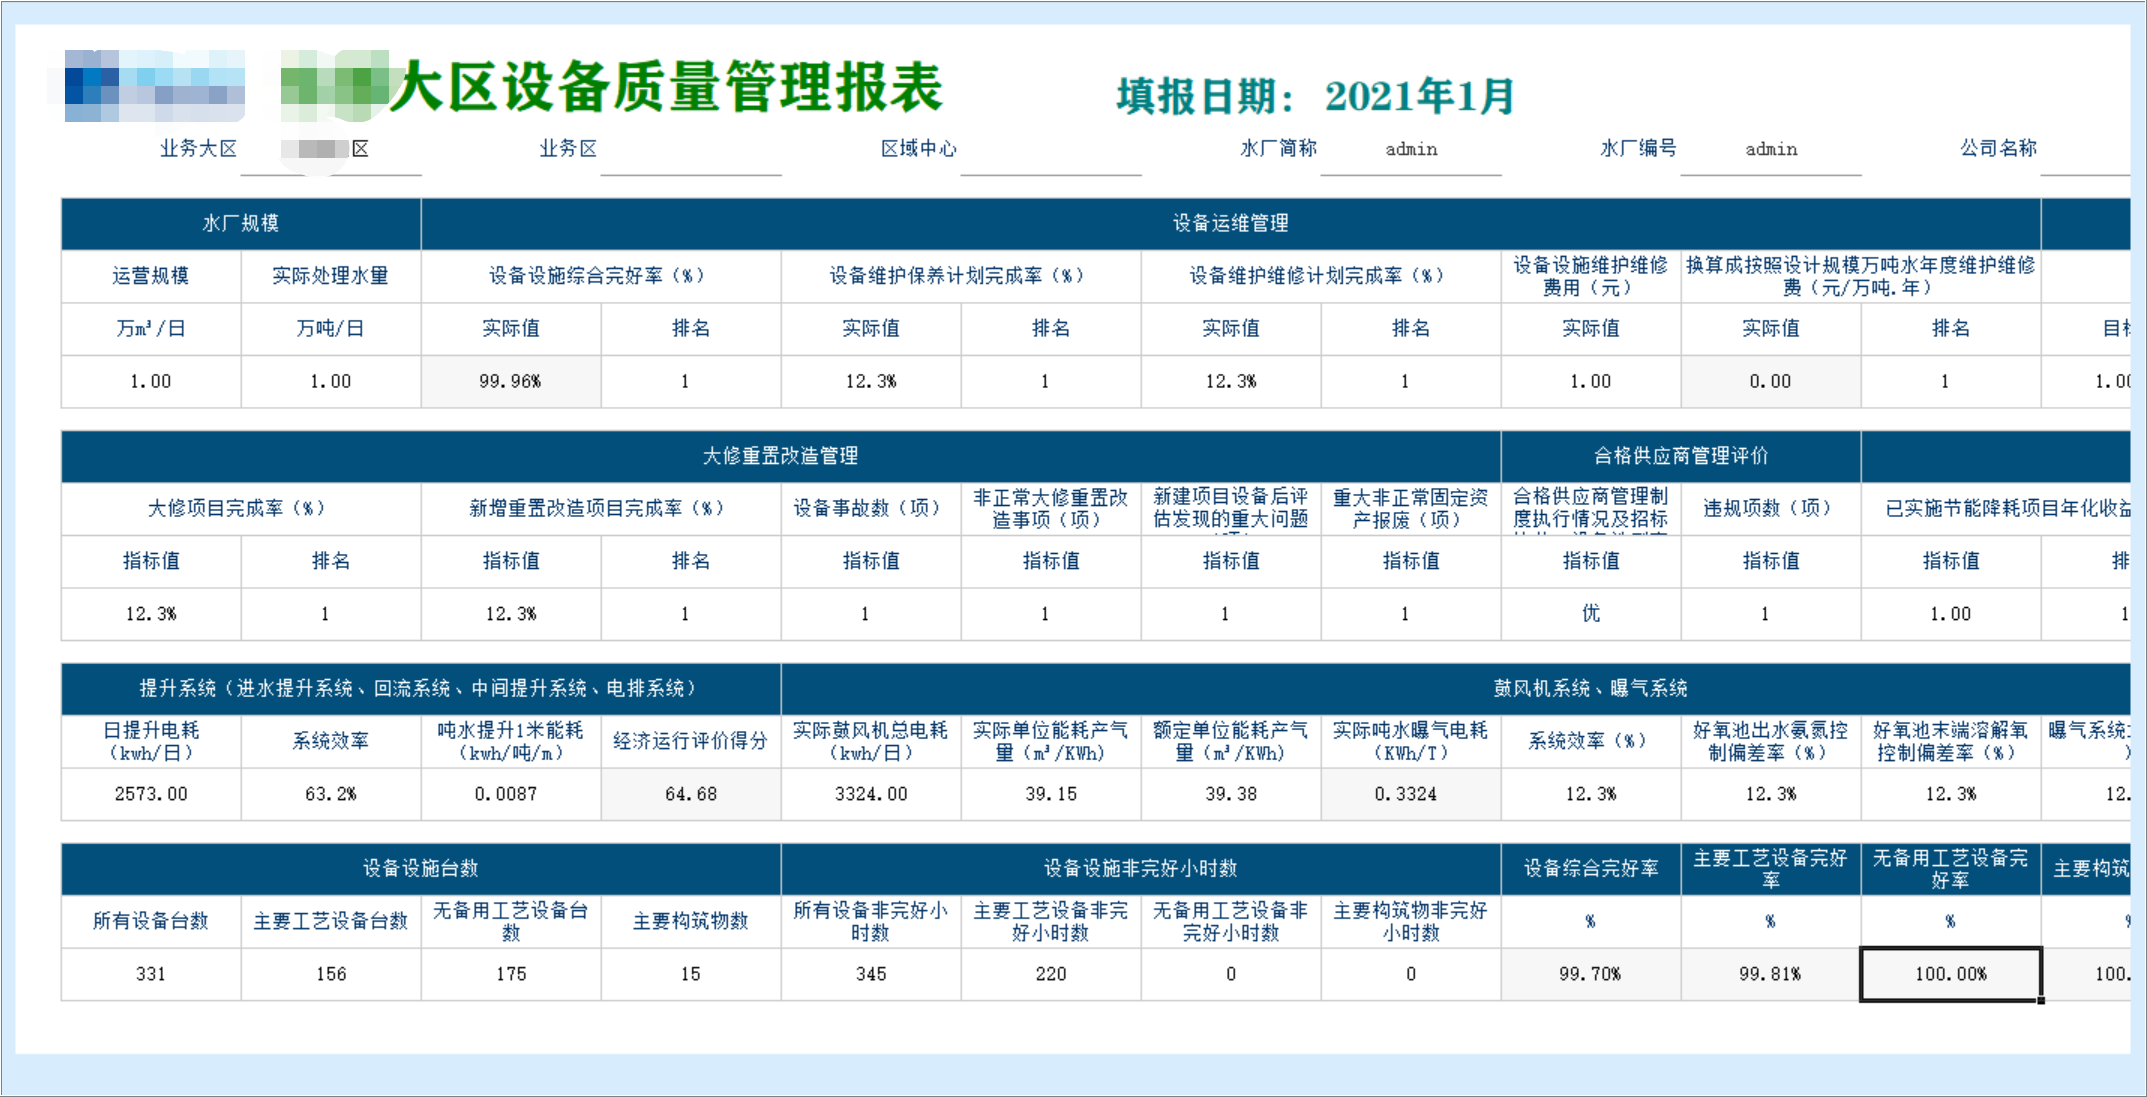Screen dimensions: 2147x1097
Task: Select the 39.38 value cell
Action: coord(1231,794)
